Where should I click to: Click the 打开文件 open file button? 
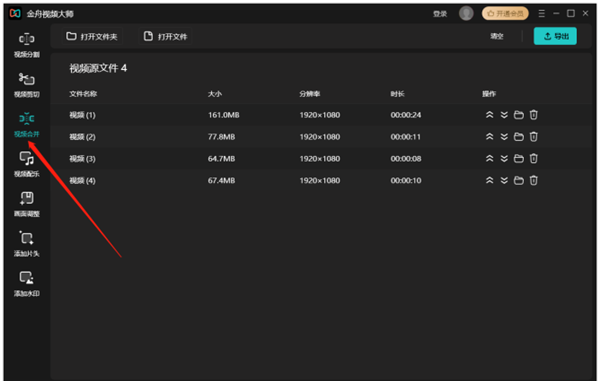coord(165,36)
